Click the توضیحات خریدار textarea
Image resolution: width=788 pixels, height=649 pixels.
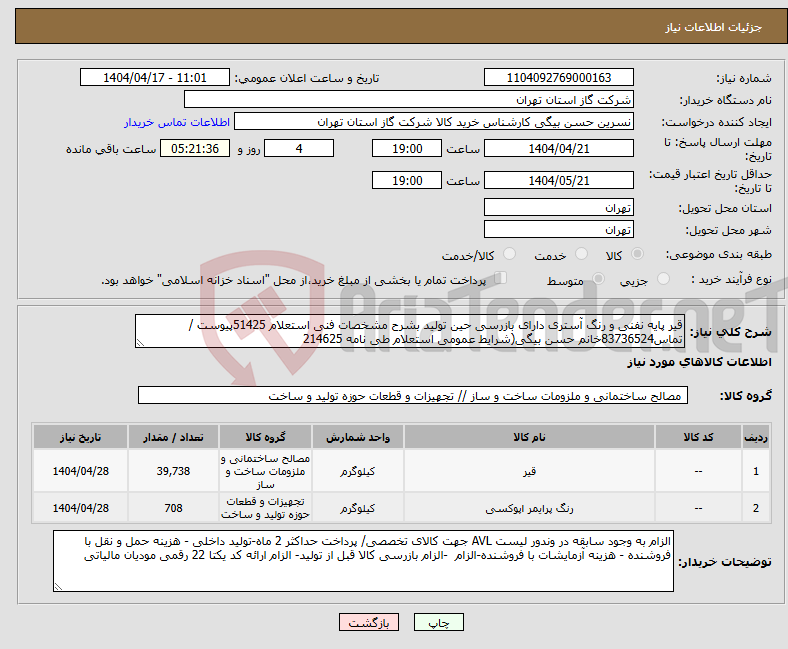click(x=363, y=561)
